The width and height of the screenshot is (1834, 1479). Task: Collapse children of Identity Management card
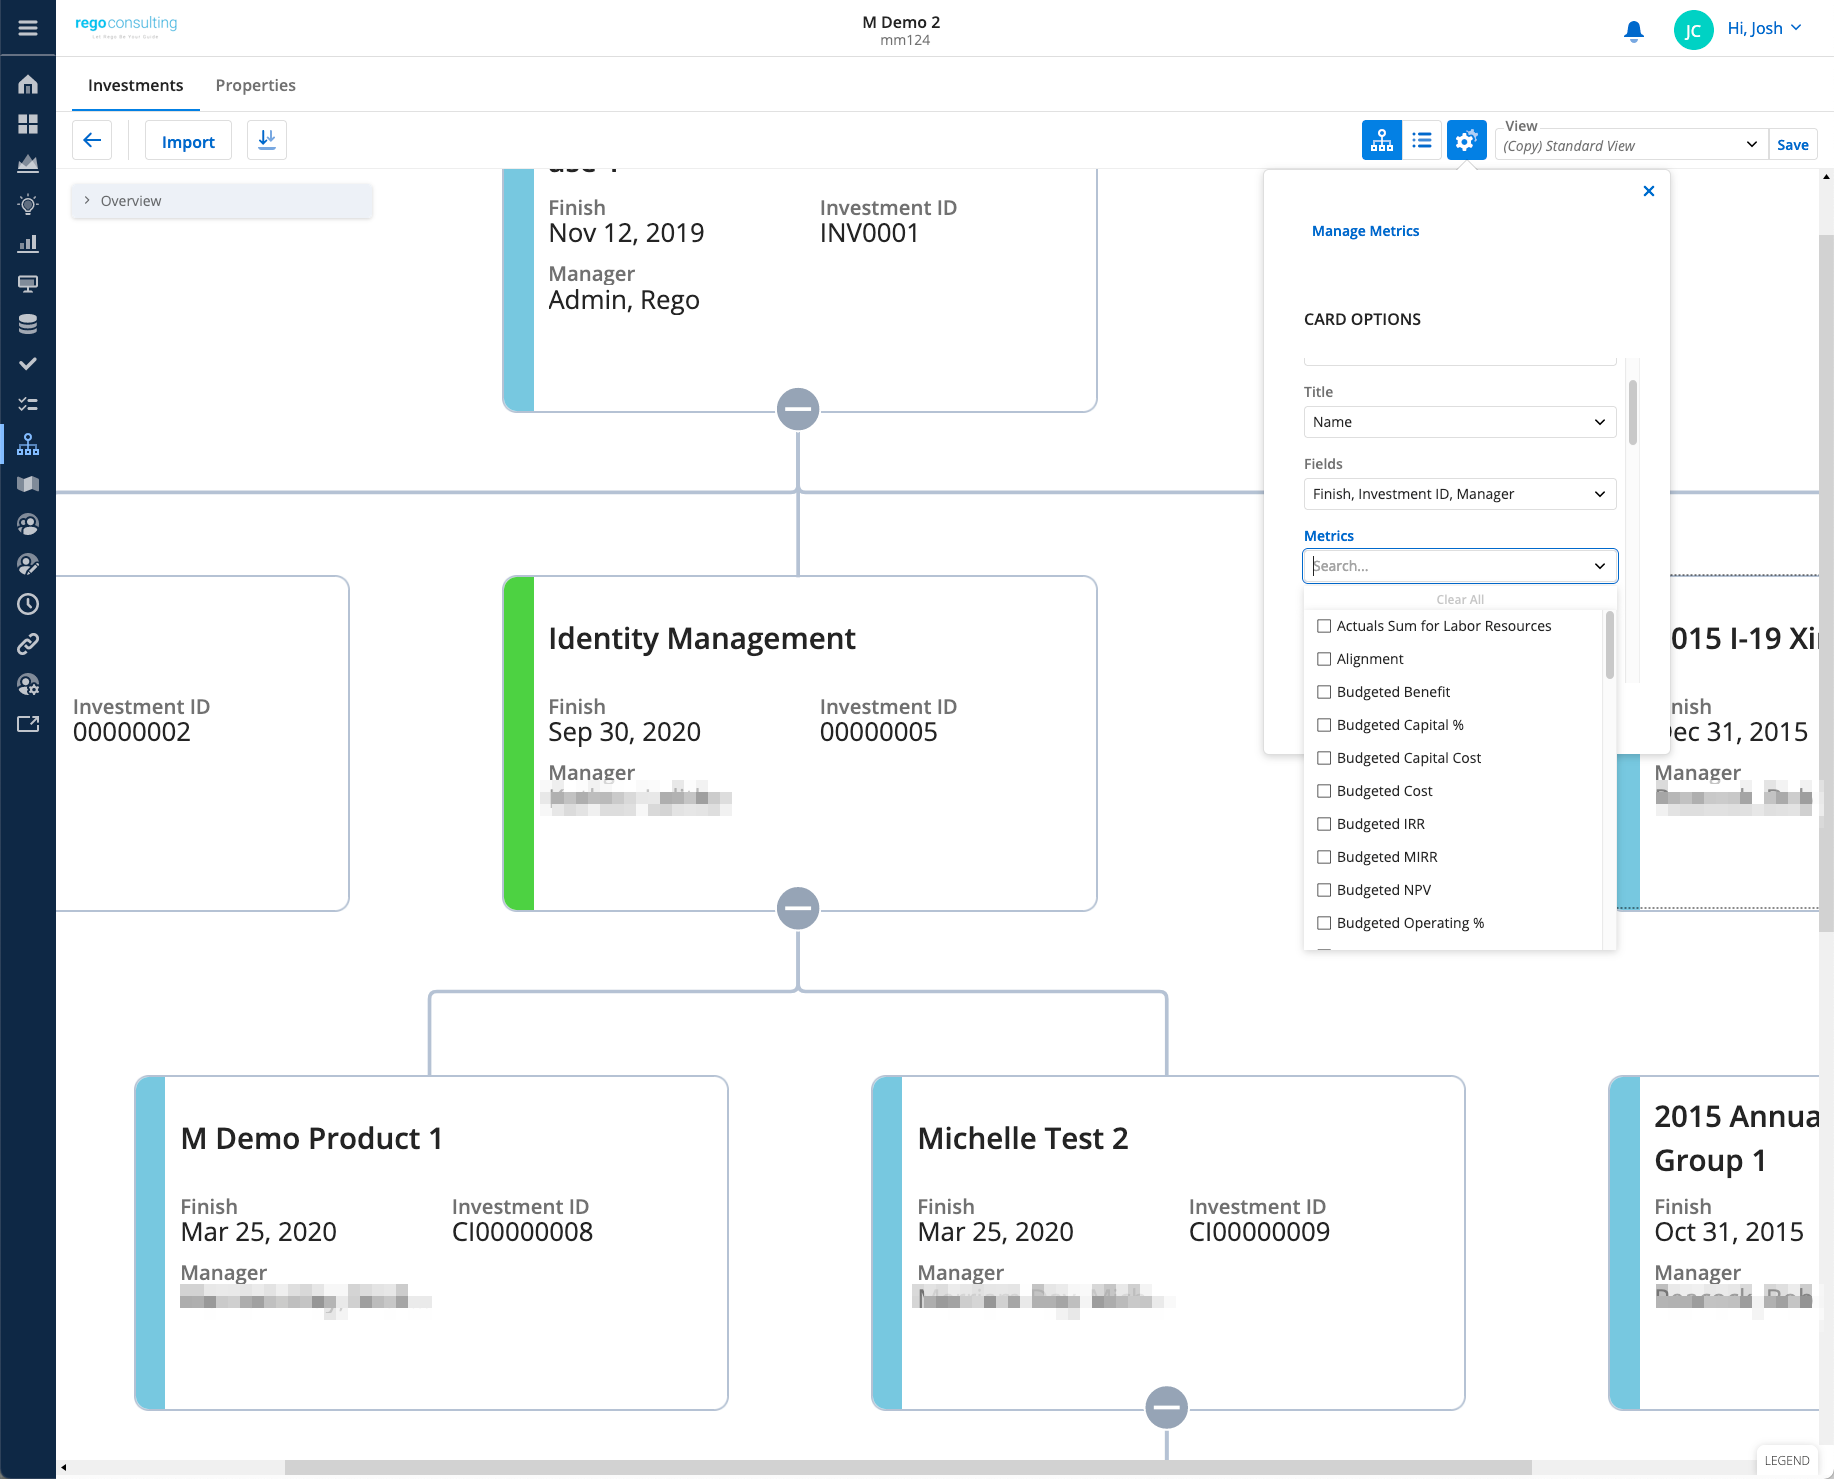pos(798,908)
